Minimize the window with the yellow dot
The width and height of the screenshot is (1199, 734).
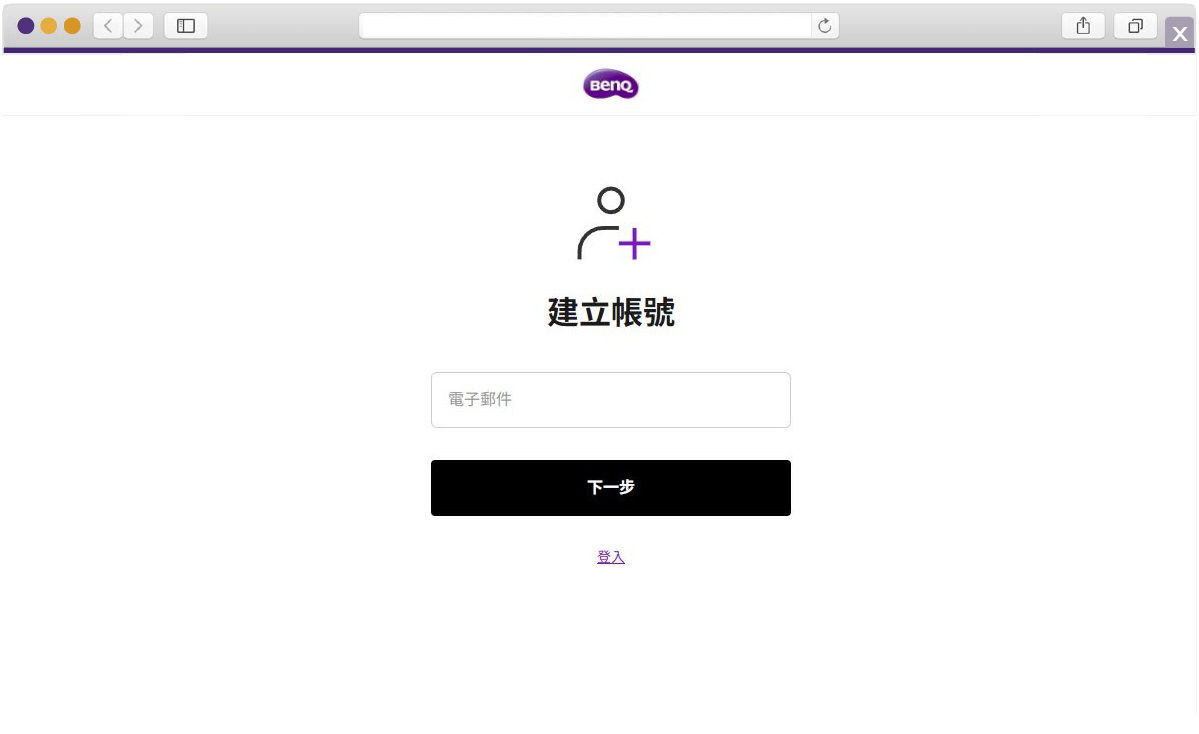(48, 26)
